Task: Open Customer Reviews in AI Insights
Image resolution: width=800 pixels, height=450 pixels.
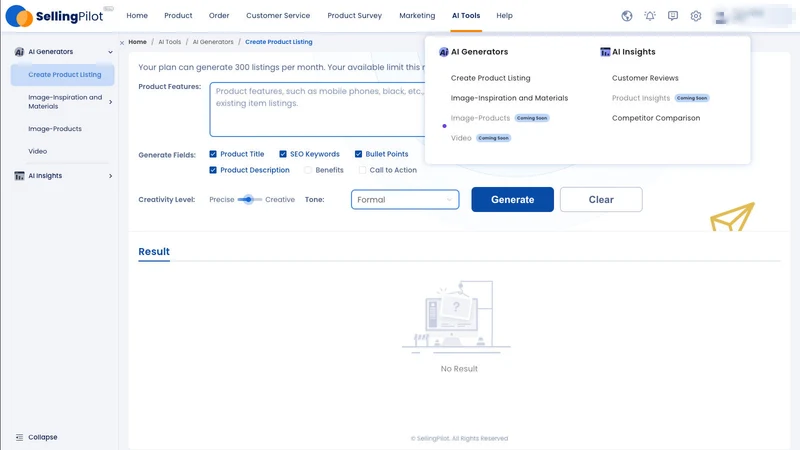Action: [645, 78]
